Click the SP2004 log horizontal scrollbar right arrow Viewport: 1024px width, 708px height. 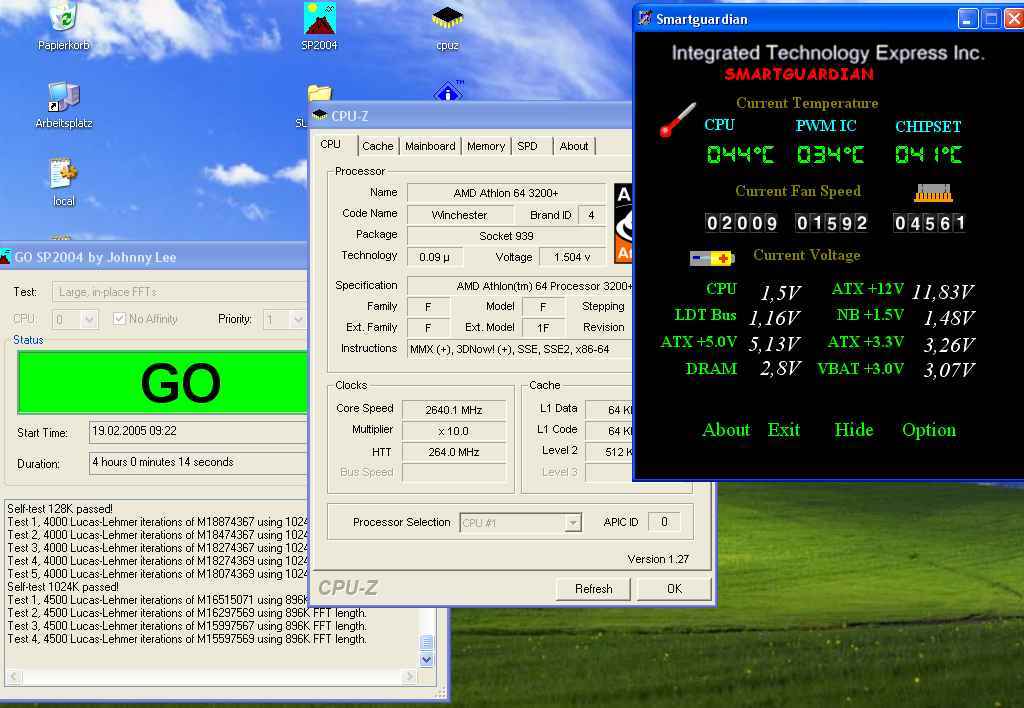[409, 677]
